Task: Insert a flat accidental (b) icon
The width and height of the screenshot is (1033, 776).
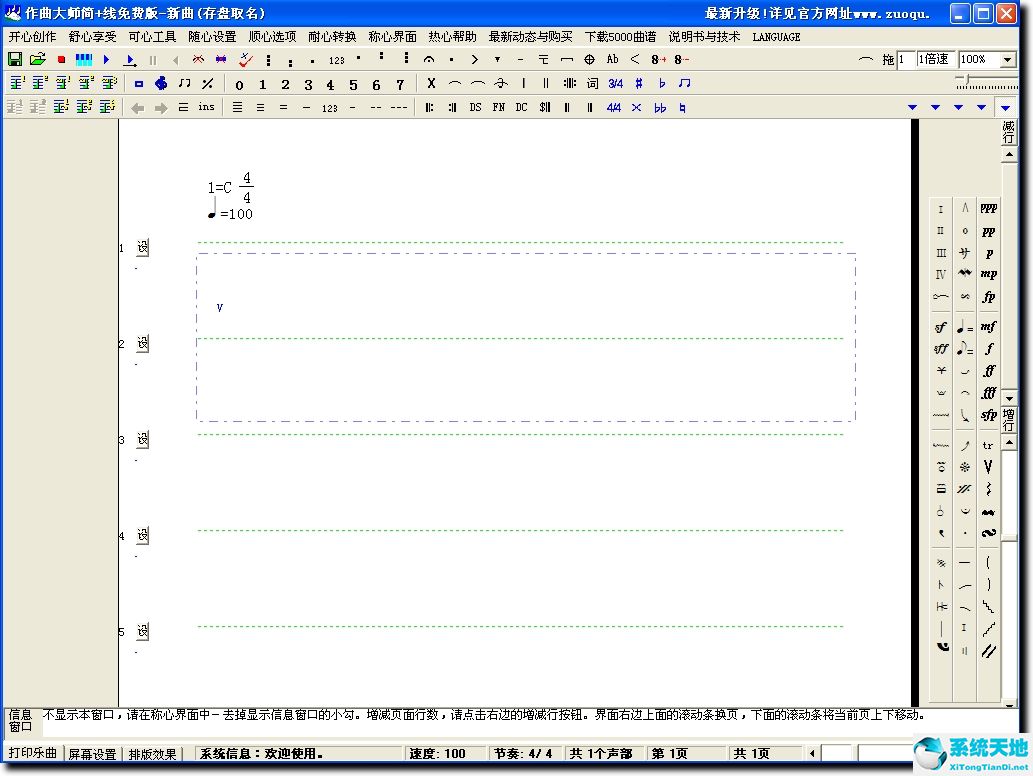Action: pyautogui.click(x=661, y=83)
